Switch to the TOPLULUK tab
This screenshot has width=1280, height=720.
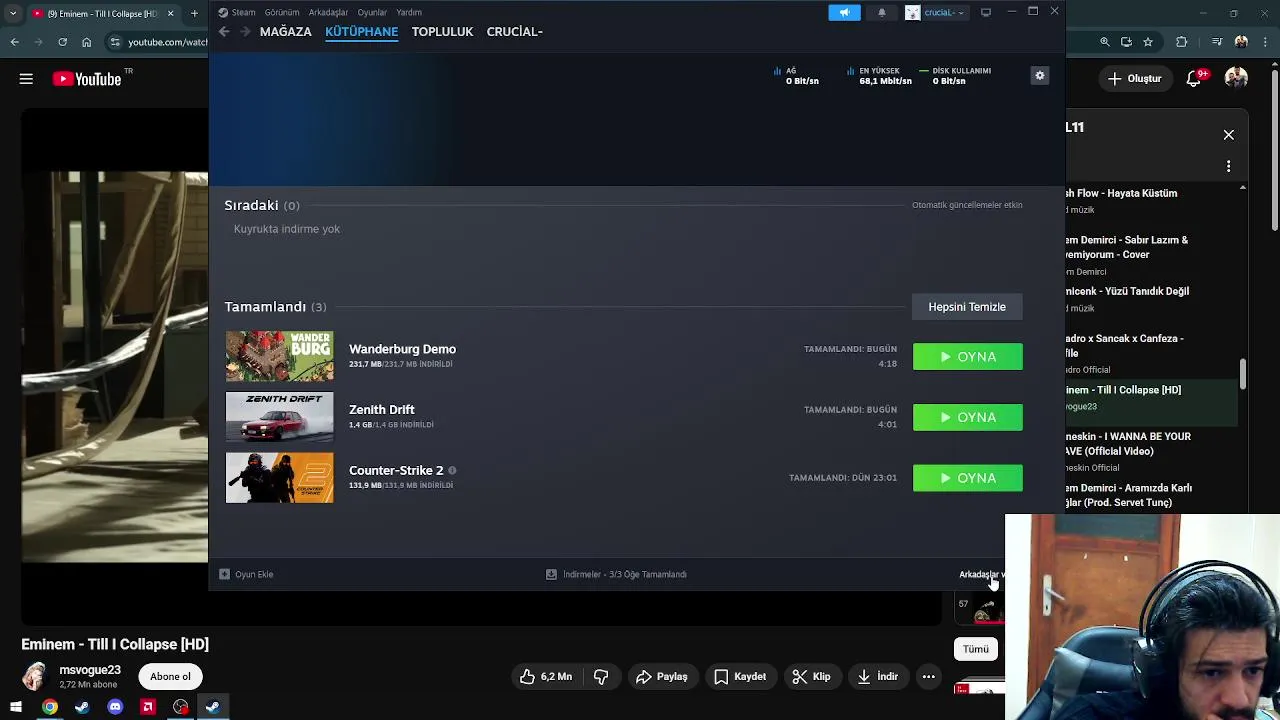[x=442, y=32]
